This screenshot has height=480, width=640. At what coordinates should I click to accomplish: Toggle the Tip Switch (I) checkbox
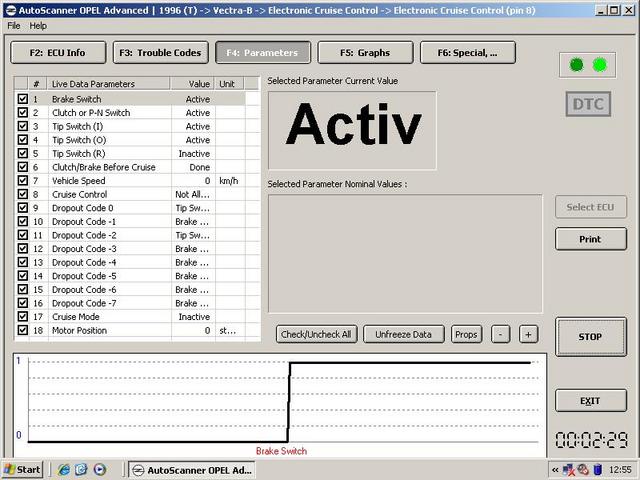point(22,126)
